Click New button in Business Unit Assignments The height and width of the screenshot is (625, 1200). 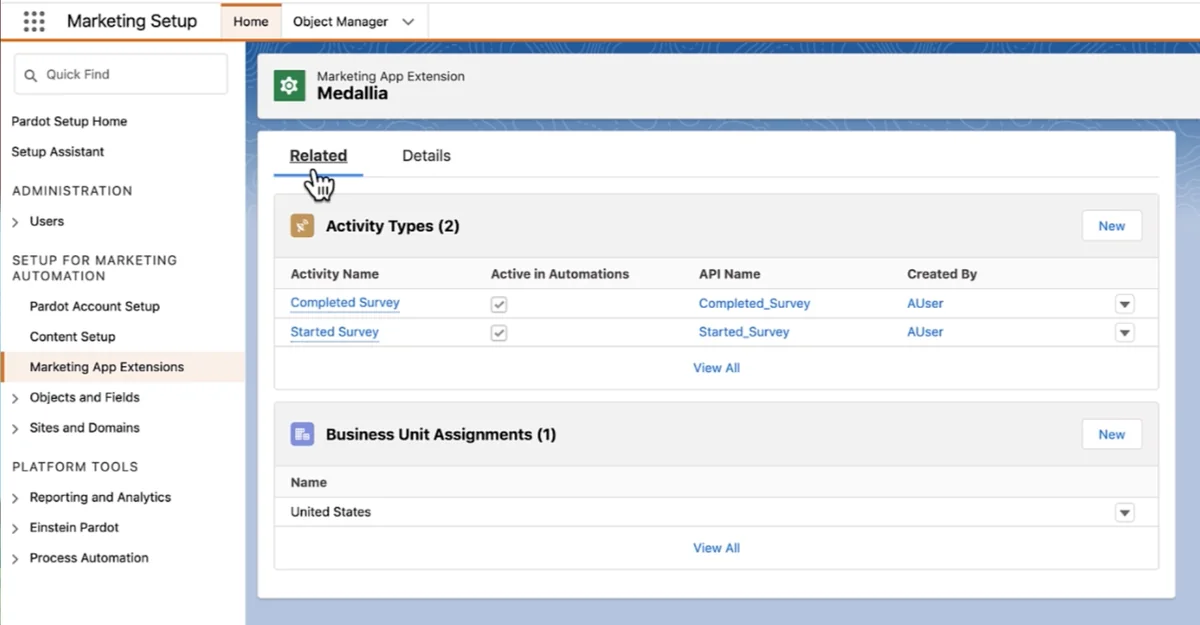[x=1112, y=434]
